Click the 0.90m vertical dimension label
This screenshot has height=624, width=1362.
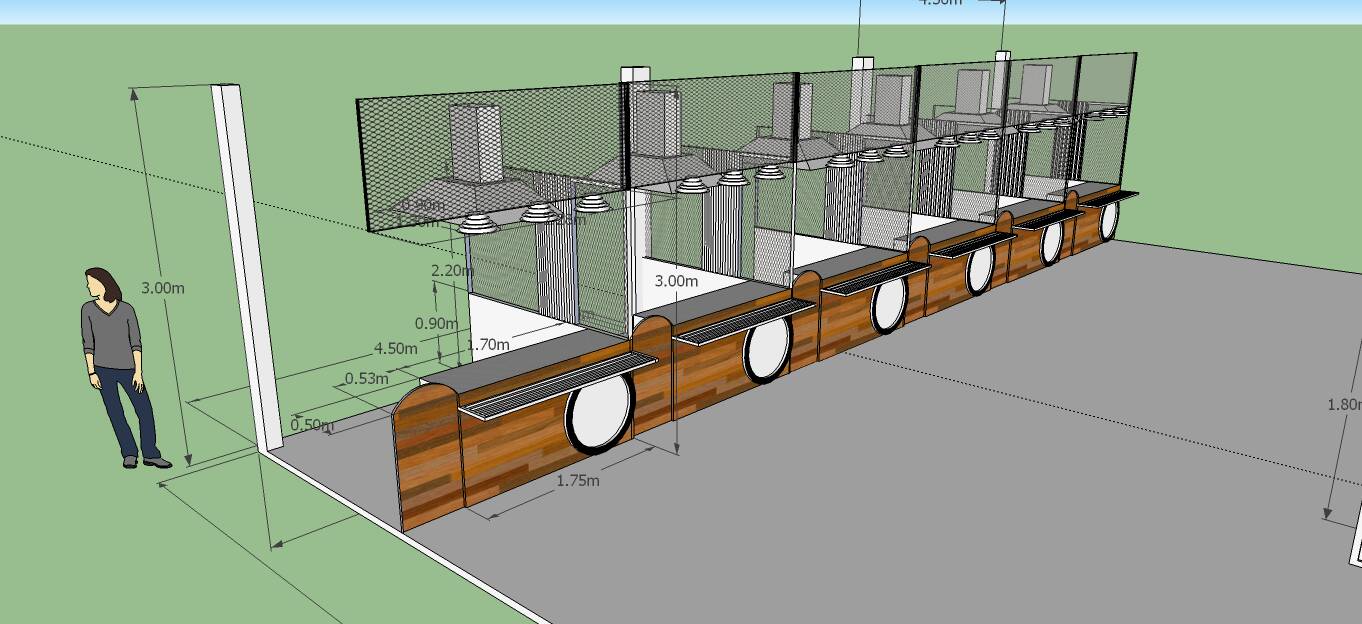tap(435, 323)
